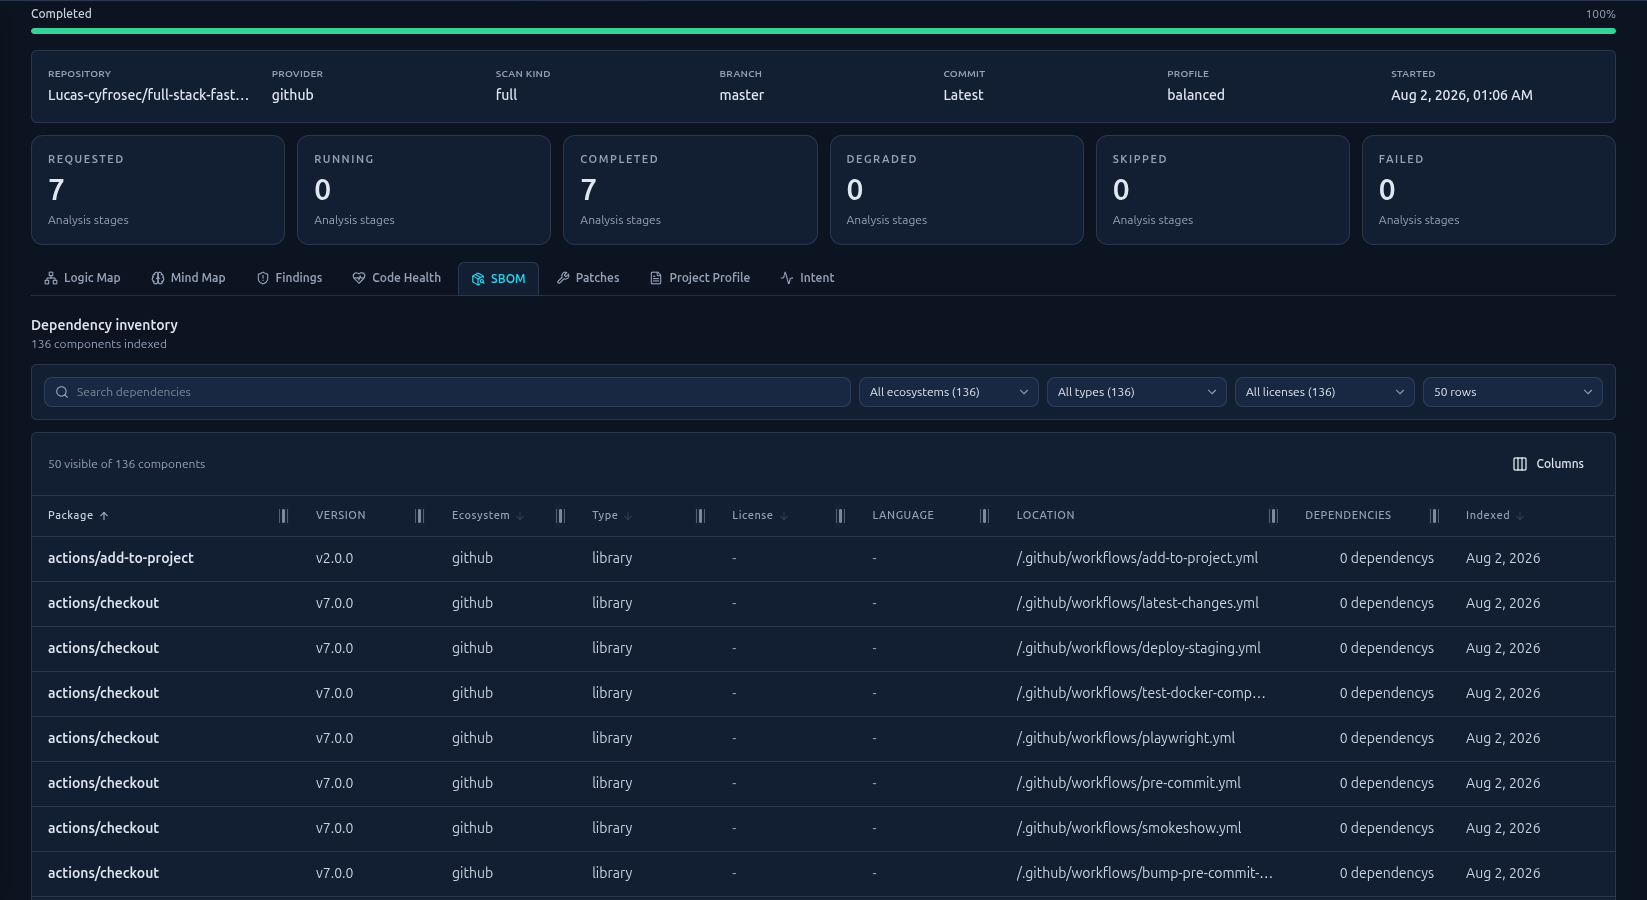Click the smokeshow.yml location path
The width and height of the screenshot is (1647, 900).
click(1129, 828)
